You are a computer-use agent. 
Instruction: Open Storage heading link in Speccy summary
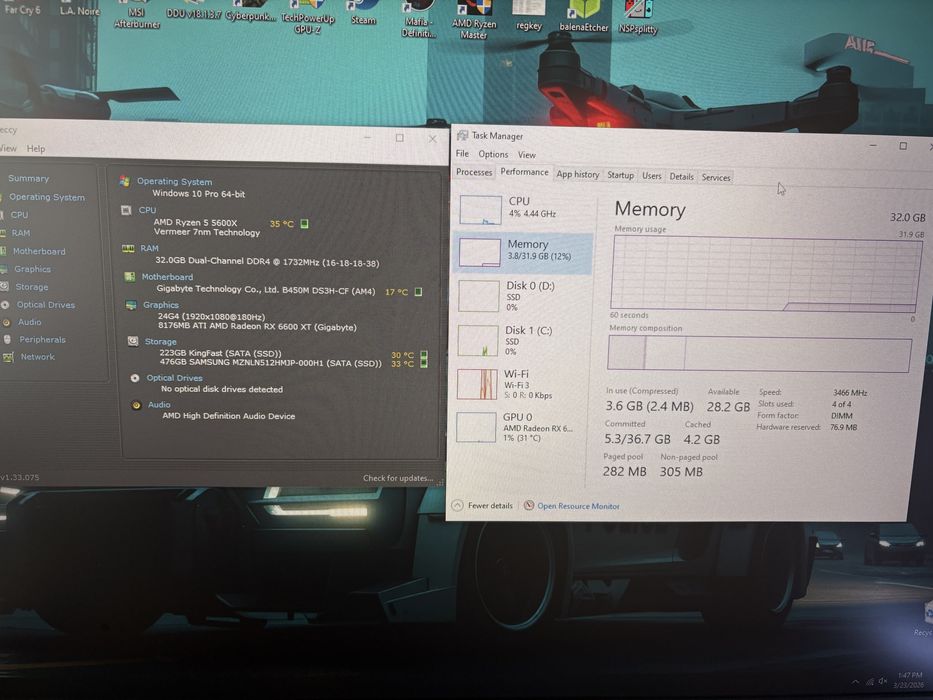[x=161, y=342]
